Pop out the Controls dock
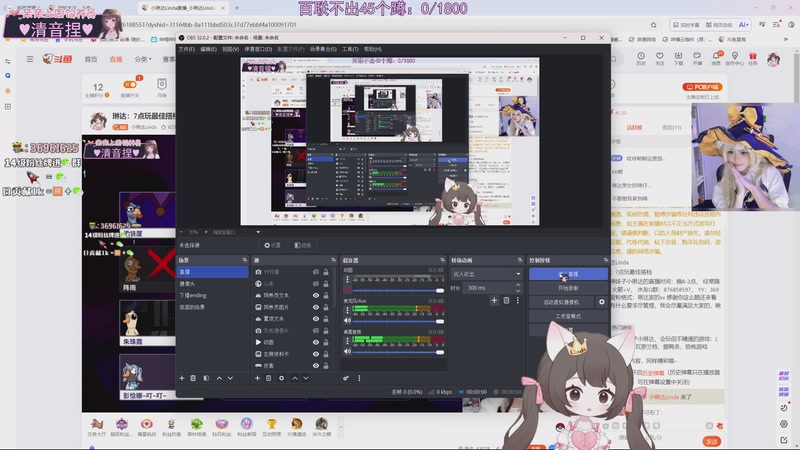The width and height of the screenshot is (800, 450). 606,260
